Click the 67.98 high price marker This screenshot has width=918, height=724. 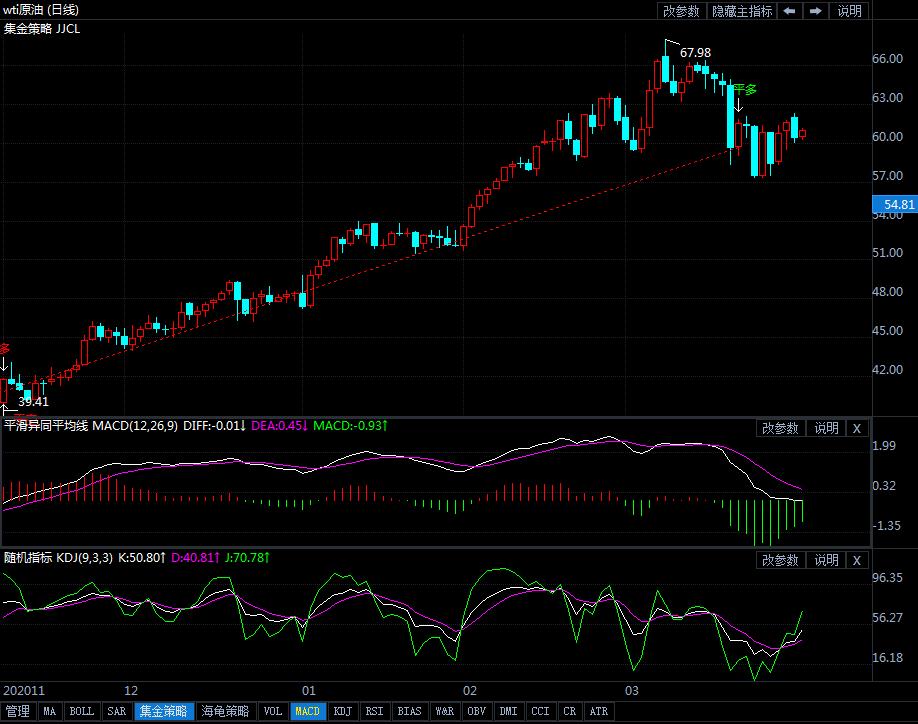click(x=694, y=52)
